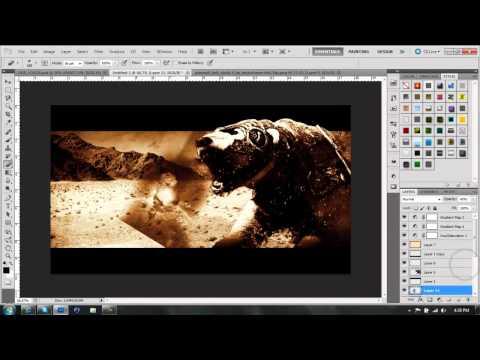
Task: Click the volume icon in system tray
Action: point(443,310)
